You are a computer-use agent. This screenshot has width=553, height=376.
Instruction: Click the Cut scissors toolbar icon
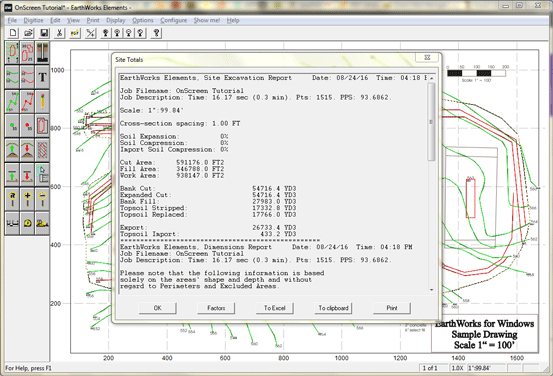pos(60,33)
